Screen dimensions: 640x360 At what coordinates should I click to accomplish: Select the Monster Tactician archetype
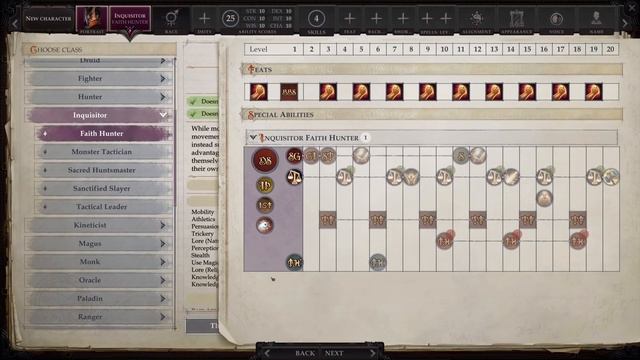102,152
